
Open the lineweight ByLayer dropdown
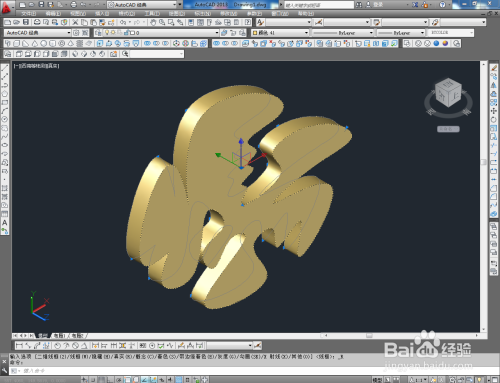[422, 33]
